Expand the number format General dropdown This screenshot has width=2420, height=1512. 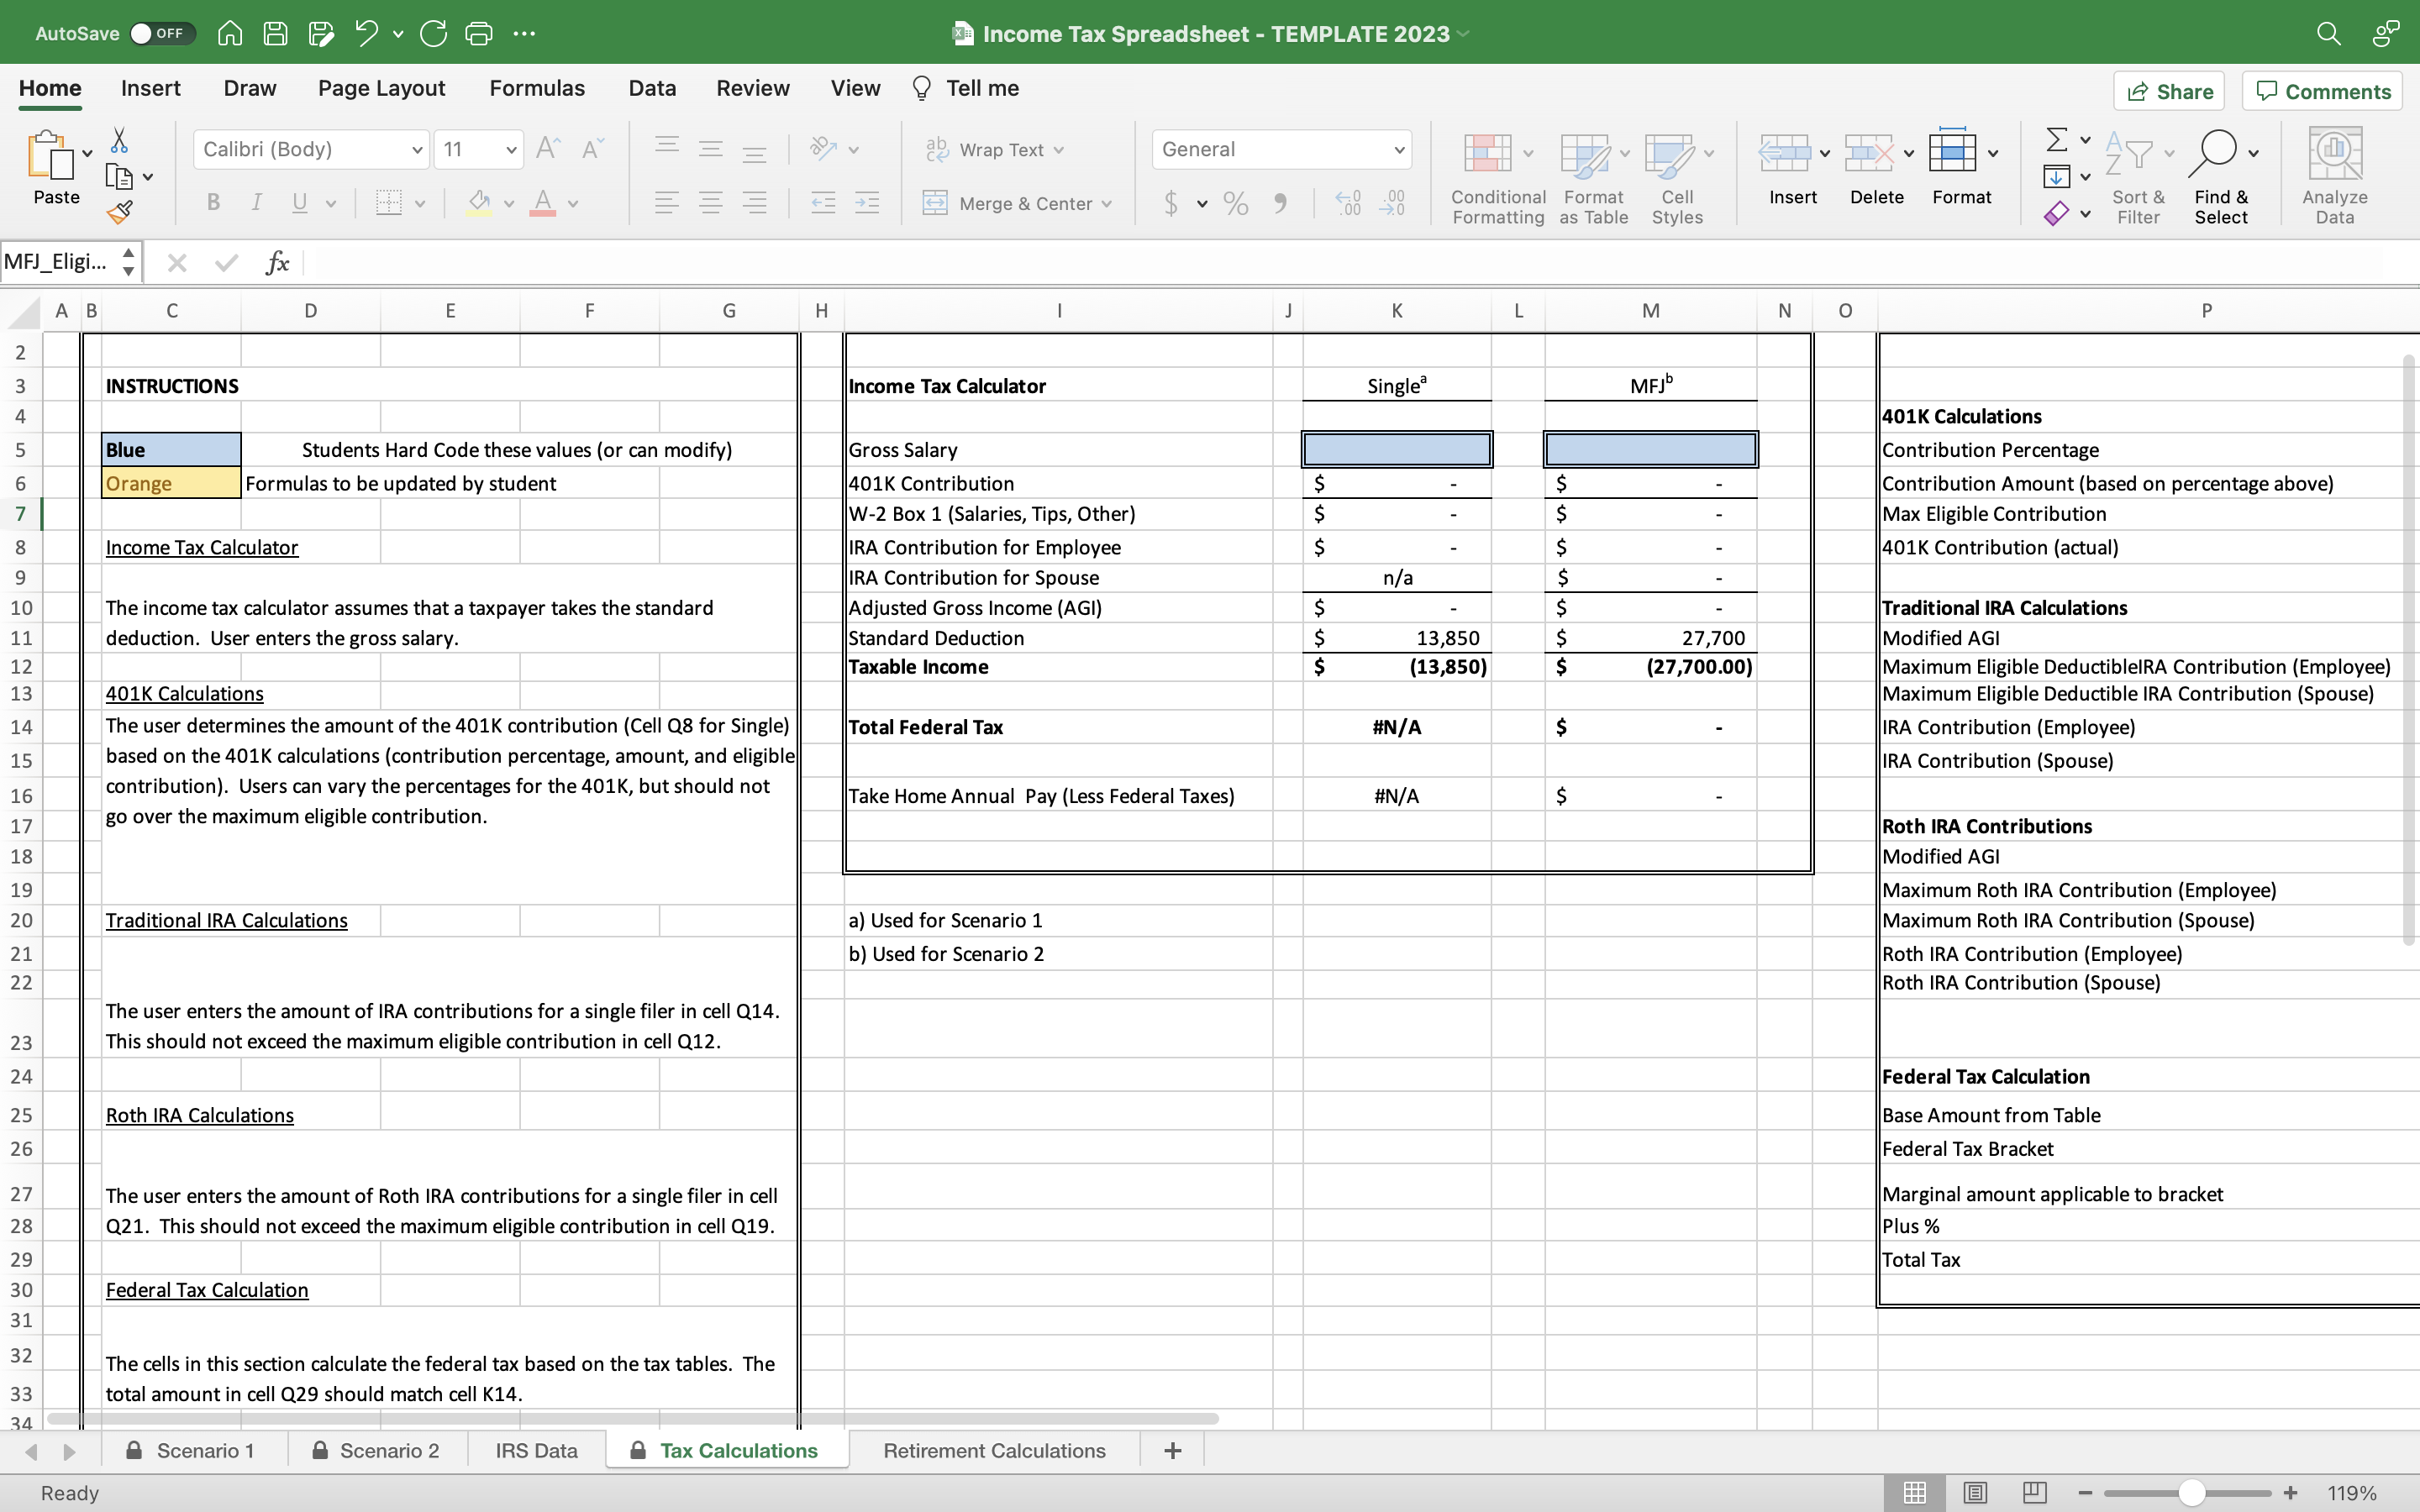click(1398, 149)
